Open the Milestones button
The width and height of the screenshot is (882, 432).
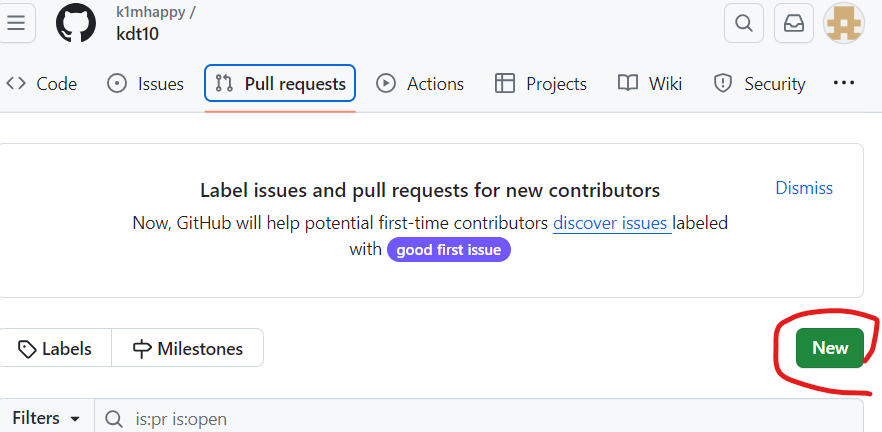(x=188, y=349)
